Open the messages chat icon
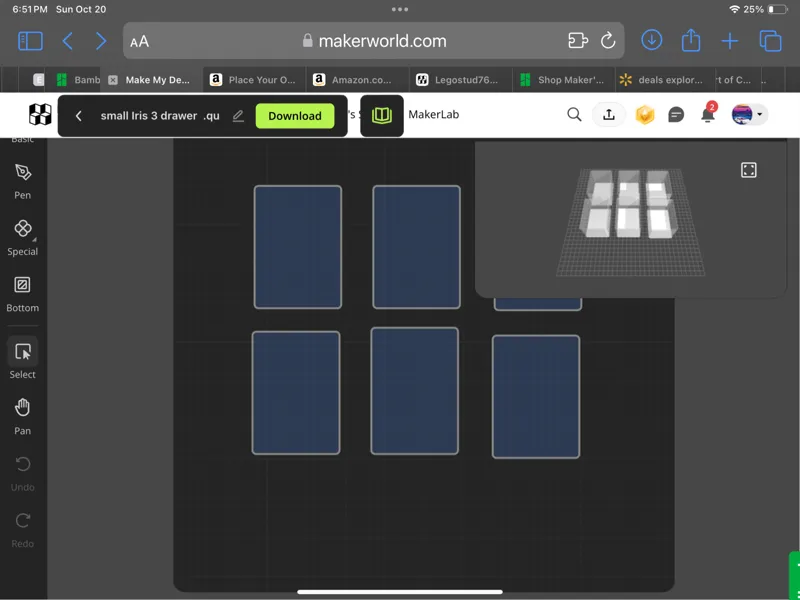Image resolution: width=800 pixels, height=600 pixels. [x=676, y=115]
